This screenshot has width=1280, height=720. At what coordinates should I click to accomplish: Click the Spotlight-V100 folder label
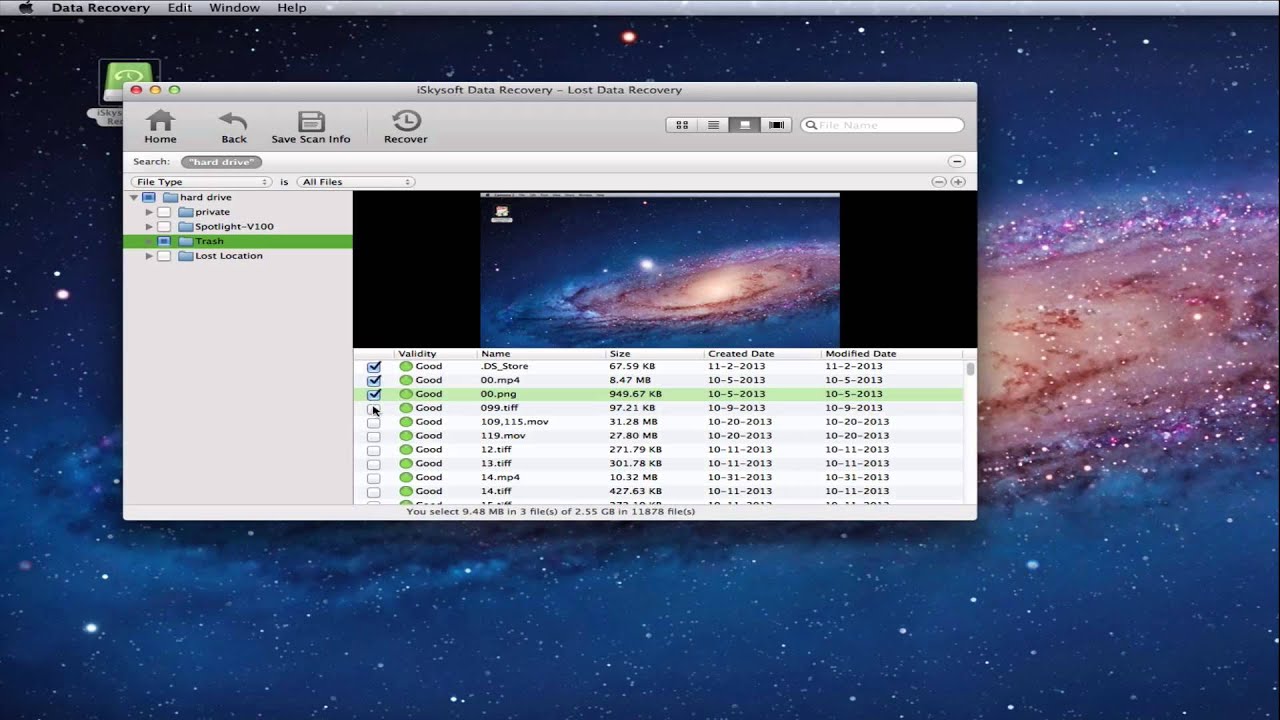[x=234, y=227]
